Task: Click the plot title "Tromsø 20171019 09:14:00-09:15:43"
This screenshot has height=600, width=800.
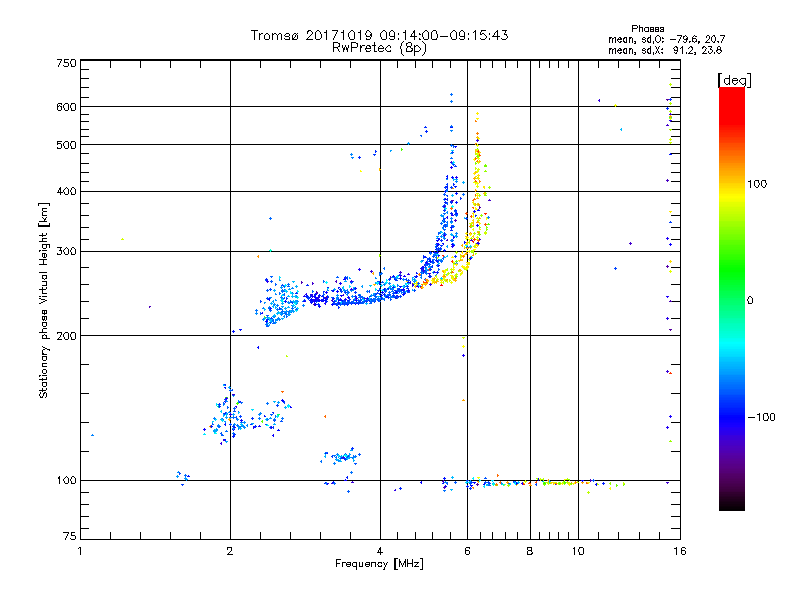Action: click(379, 35)
